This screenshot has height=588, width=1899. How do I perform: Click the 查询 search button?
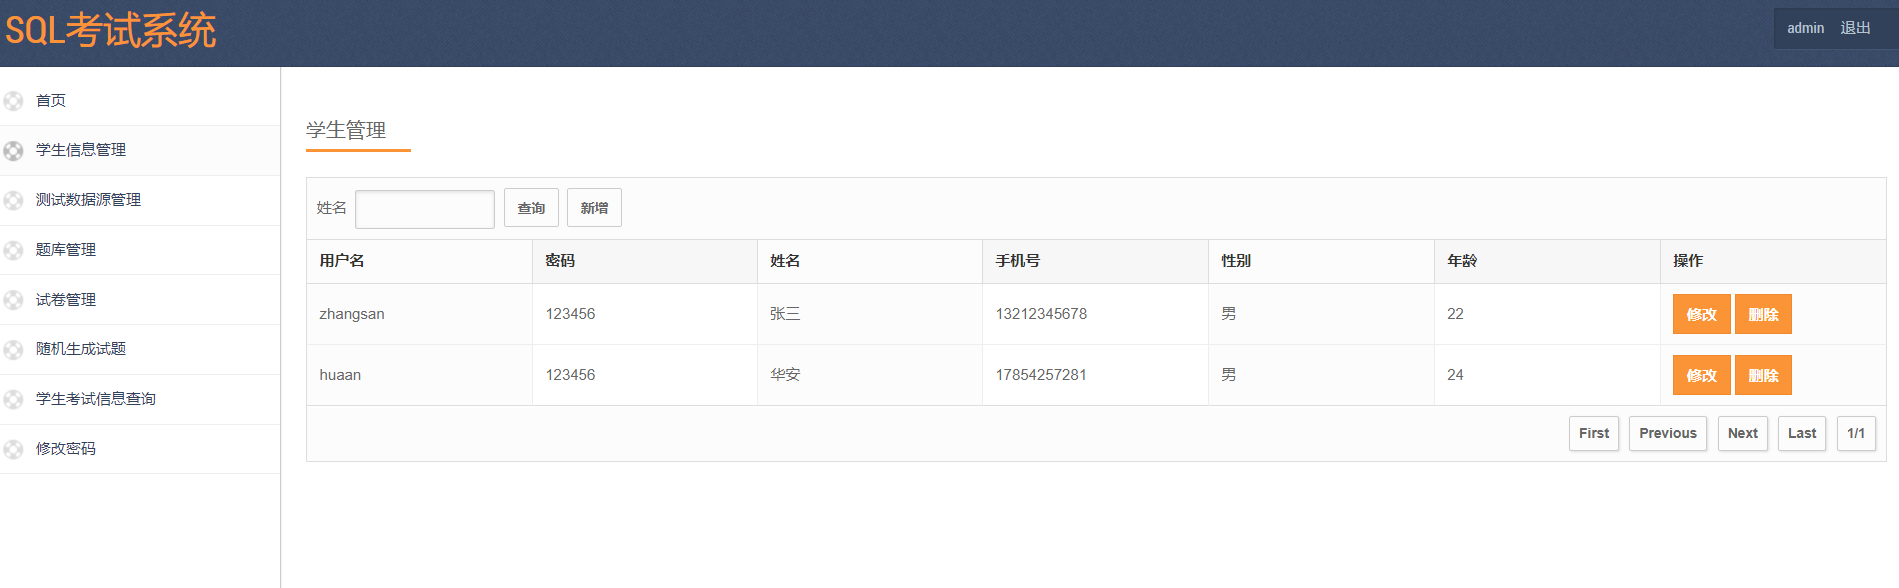[x=531, y=208]
